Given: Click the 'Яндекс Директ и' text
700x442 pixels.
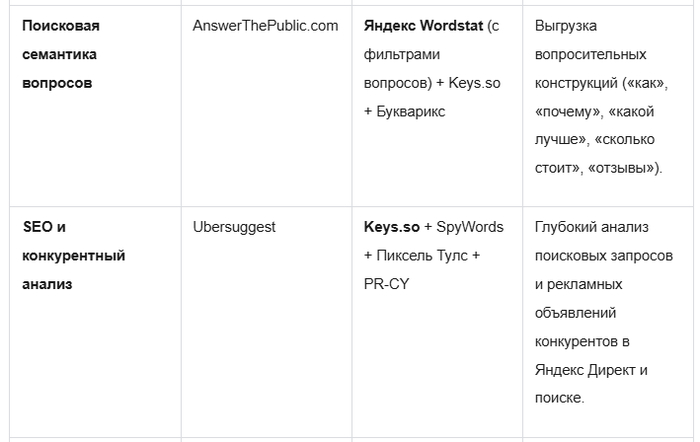Looking at the screenshot, I should point(591,370).
